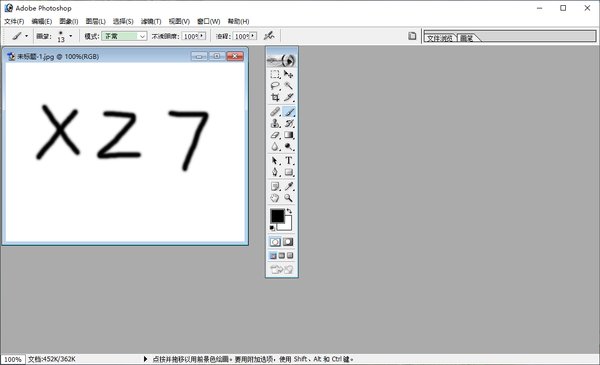Click the flow value field

tap(242, 36)
